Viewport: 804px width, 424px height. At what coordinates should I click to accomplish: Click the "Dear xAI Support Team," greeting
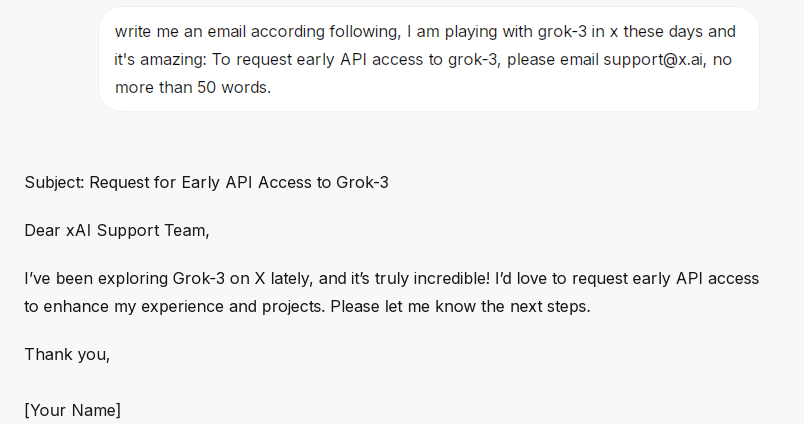pyautogui.click(x=117, y=231)
